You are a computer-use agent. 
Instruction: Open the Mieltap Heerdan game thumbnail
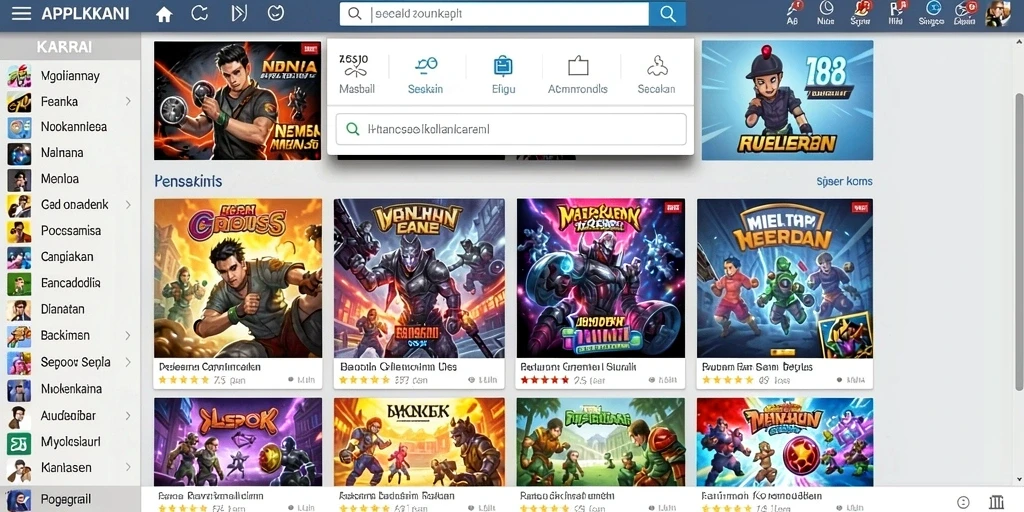(785, 278)
